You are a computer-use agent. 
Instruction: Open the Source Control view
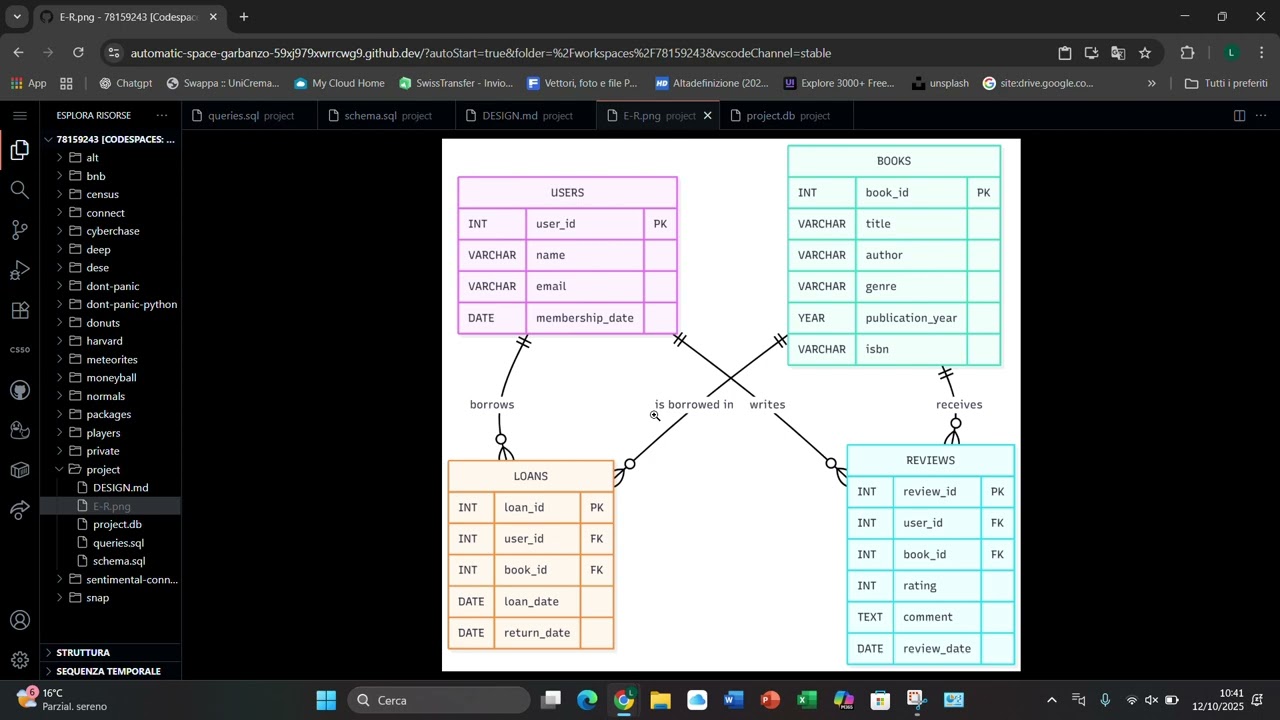point(20,230)
